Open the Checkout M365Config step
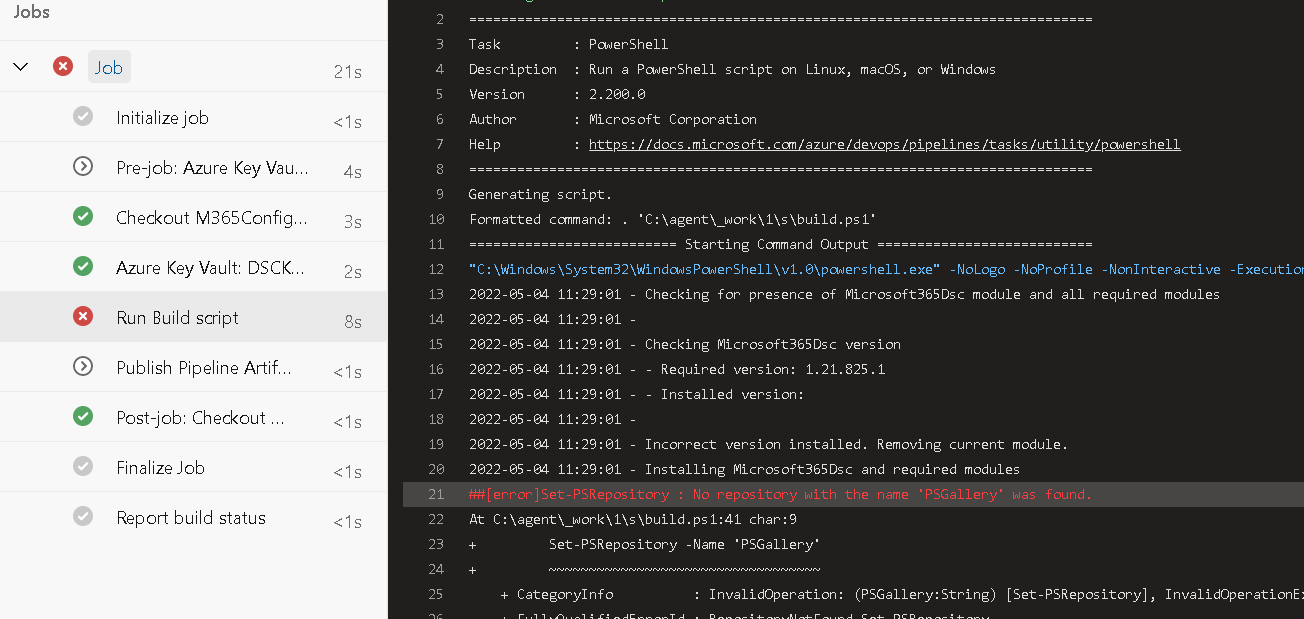The height and width of the screenshot is (619, 1304). pyautogui.click(x=193, y=217)
